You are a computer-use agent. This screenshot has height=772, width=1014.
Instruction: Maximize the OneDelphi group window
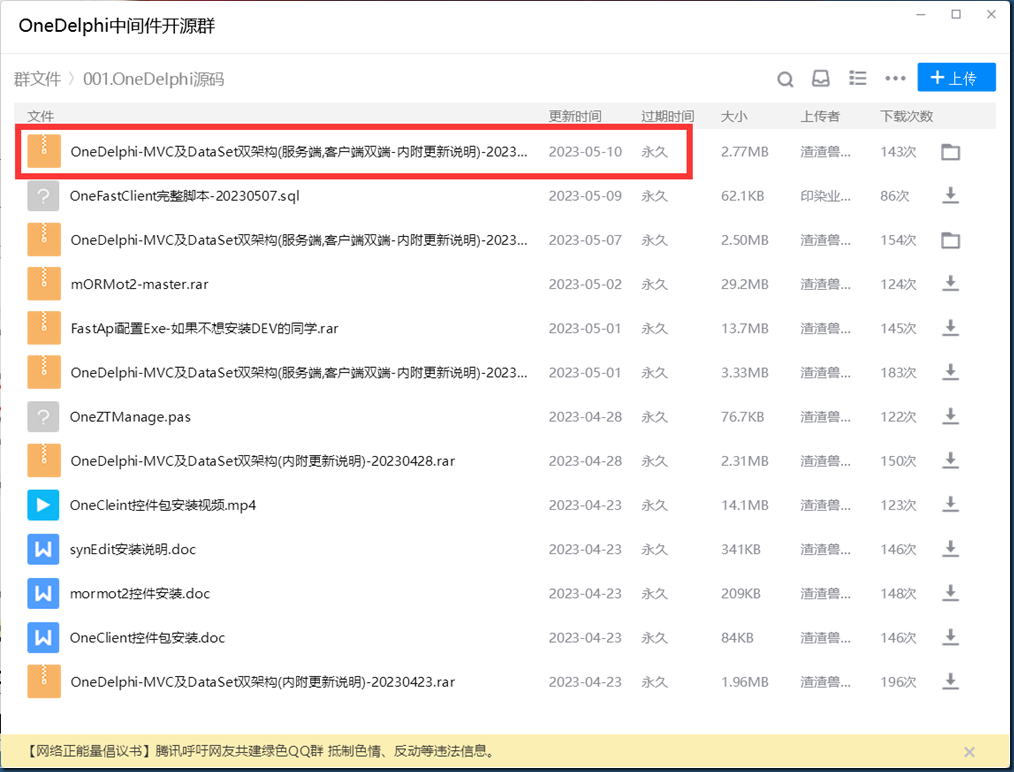[956, 14]
